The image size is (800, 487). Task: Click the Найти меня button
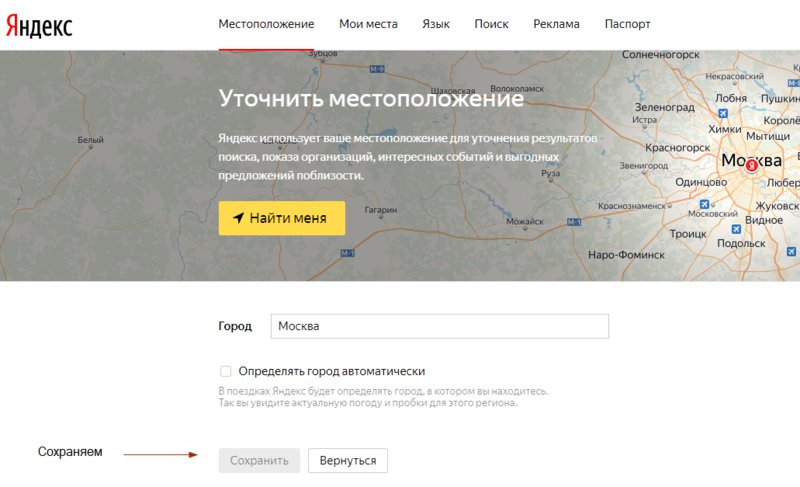tap(282, 218)
